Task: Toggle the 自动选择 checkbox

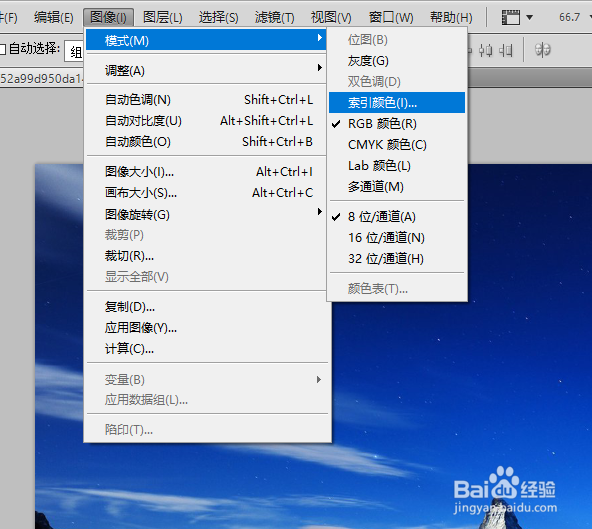Action: (x=3, y=49)
